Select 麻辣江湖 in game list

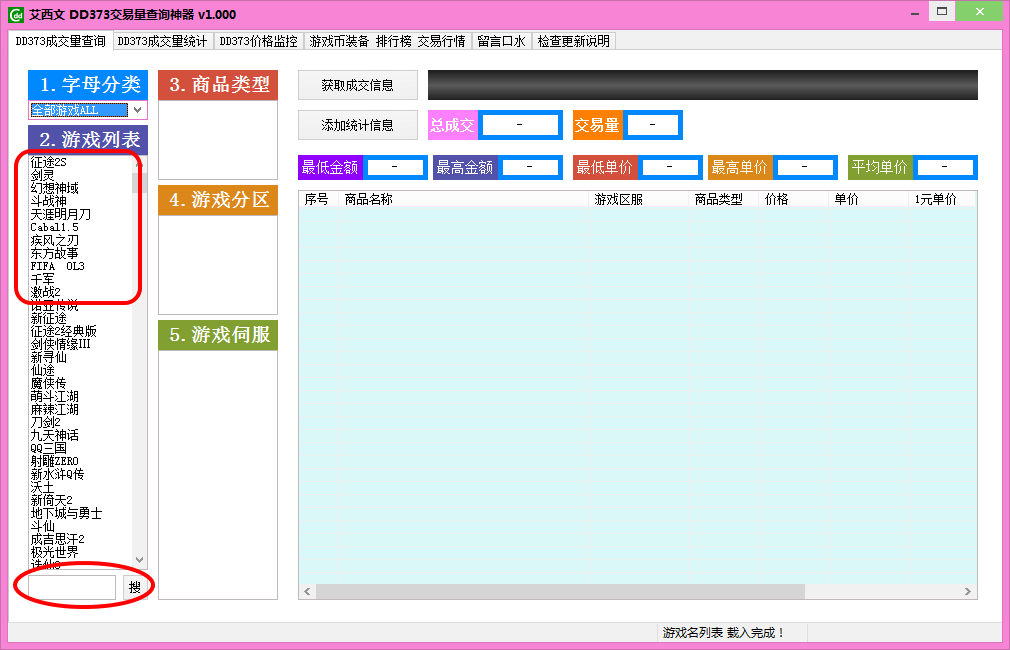point(55,409)
